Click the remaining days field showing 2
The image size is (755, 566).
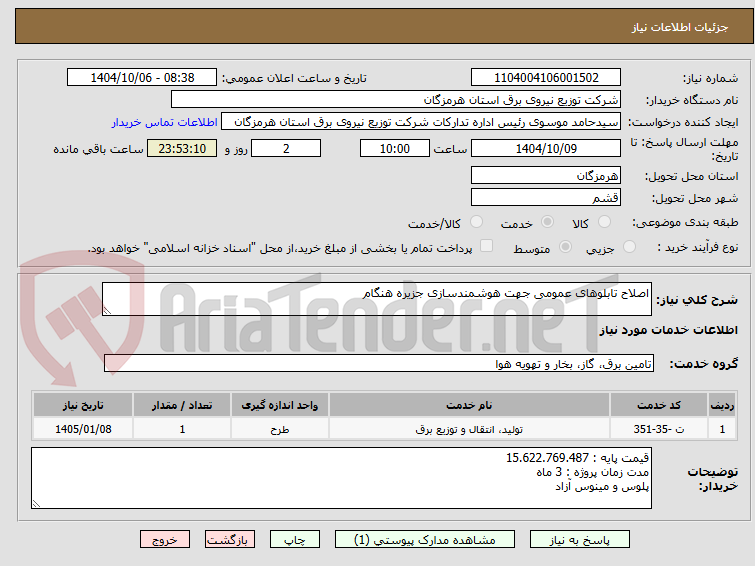click(286, 148)
